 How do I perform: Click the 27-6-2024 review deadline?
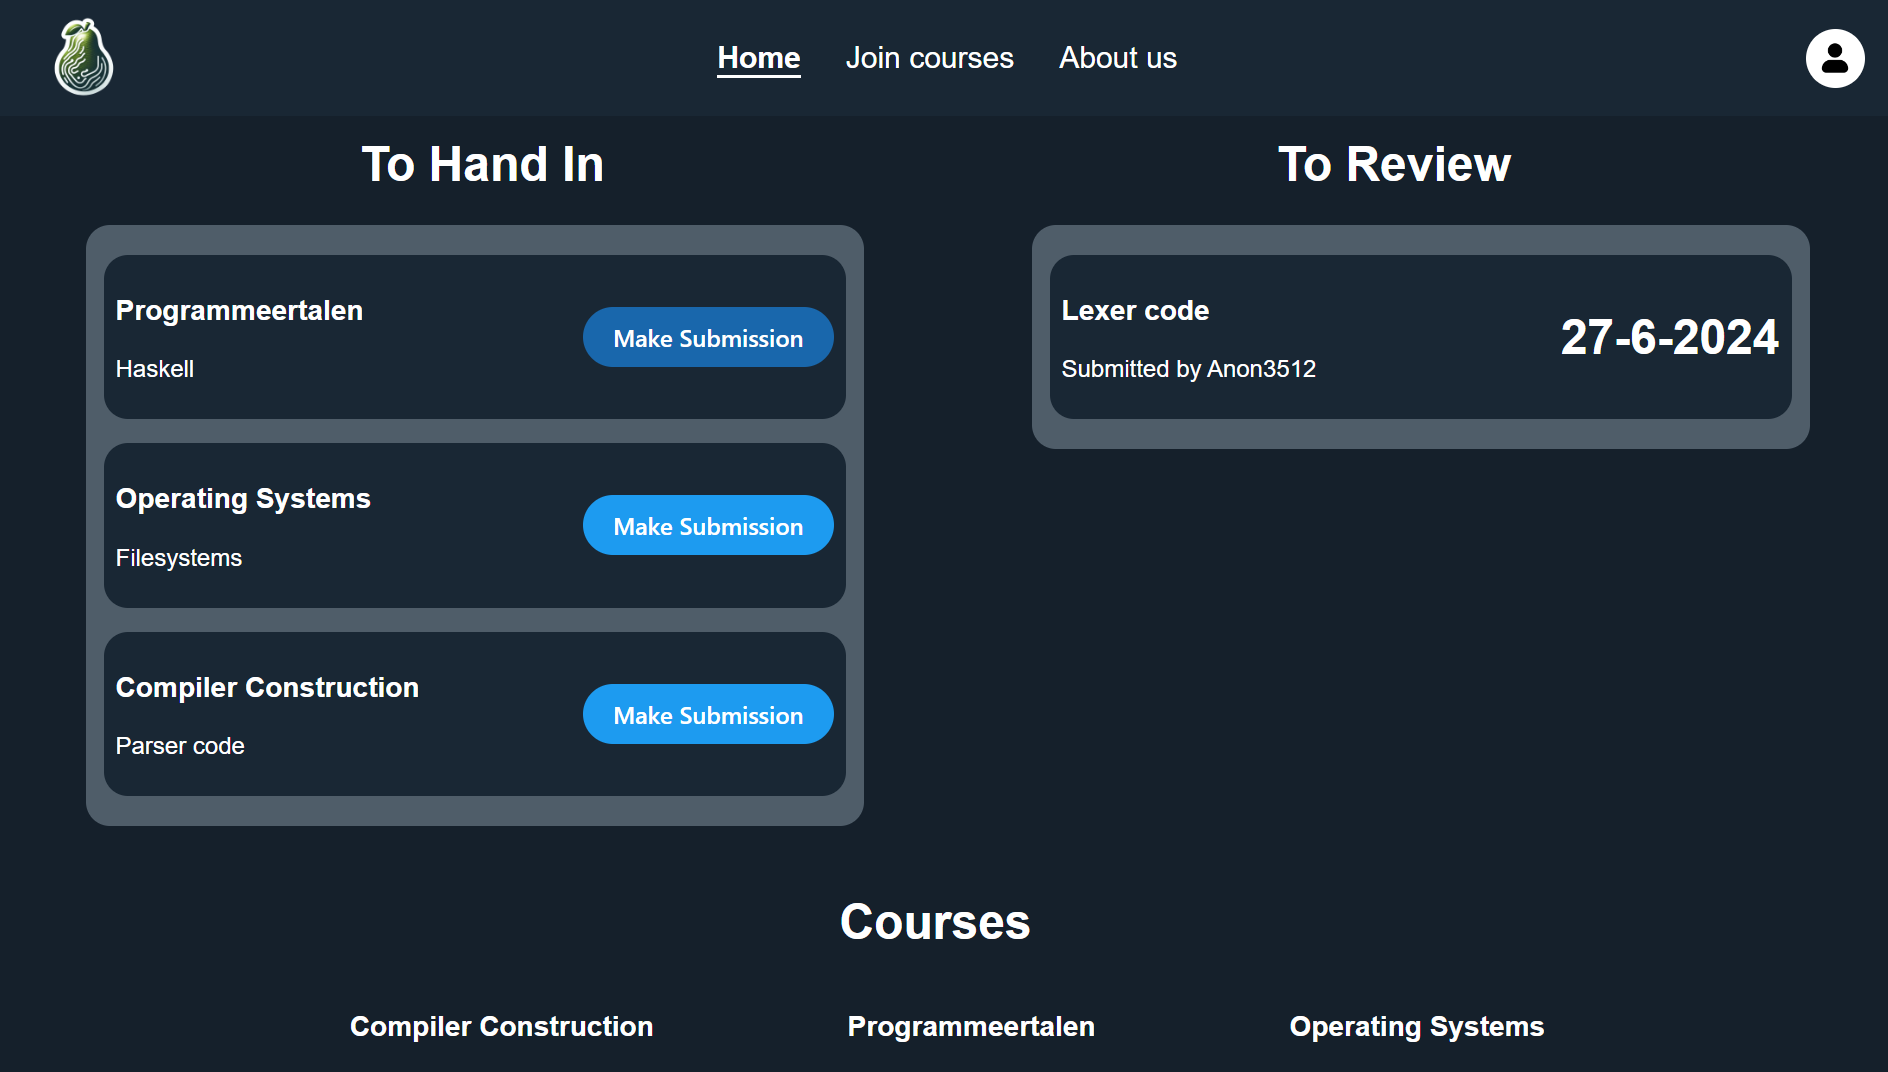pyautogui.click(x=1669, y=338)
